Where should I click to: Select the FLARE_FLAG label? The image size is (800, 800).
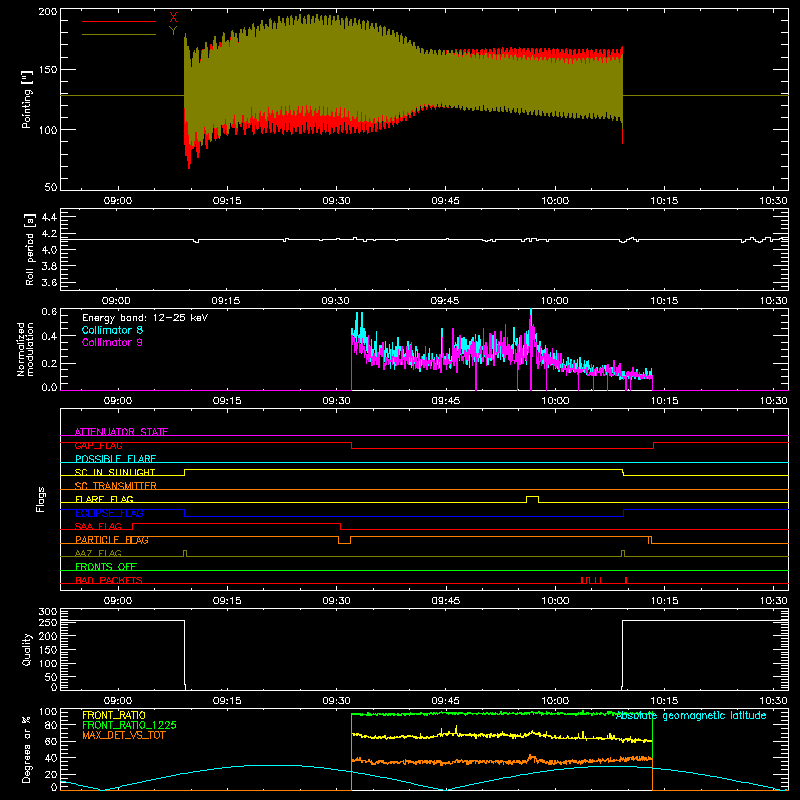coord(104,499)
